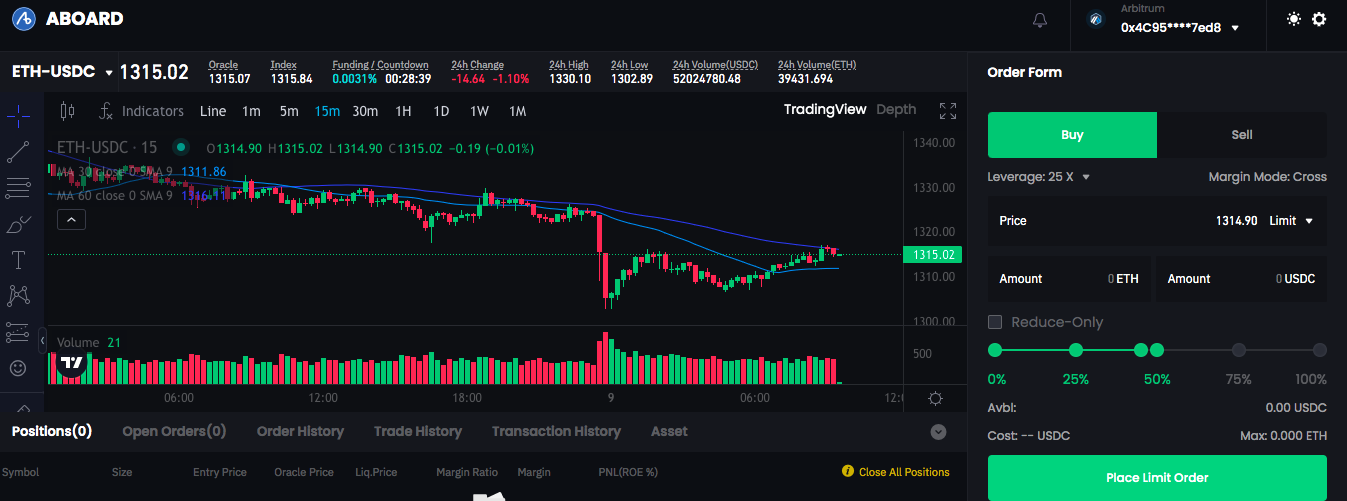This screenshot has height=501, width=1347.
Task: Set amount slider to 75%
Action: tap(1239, 350)
